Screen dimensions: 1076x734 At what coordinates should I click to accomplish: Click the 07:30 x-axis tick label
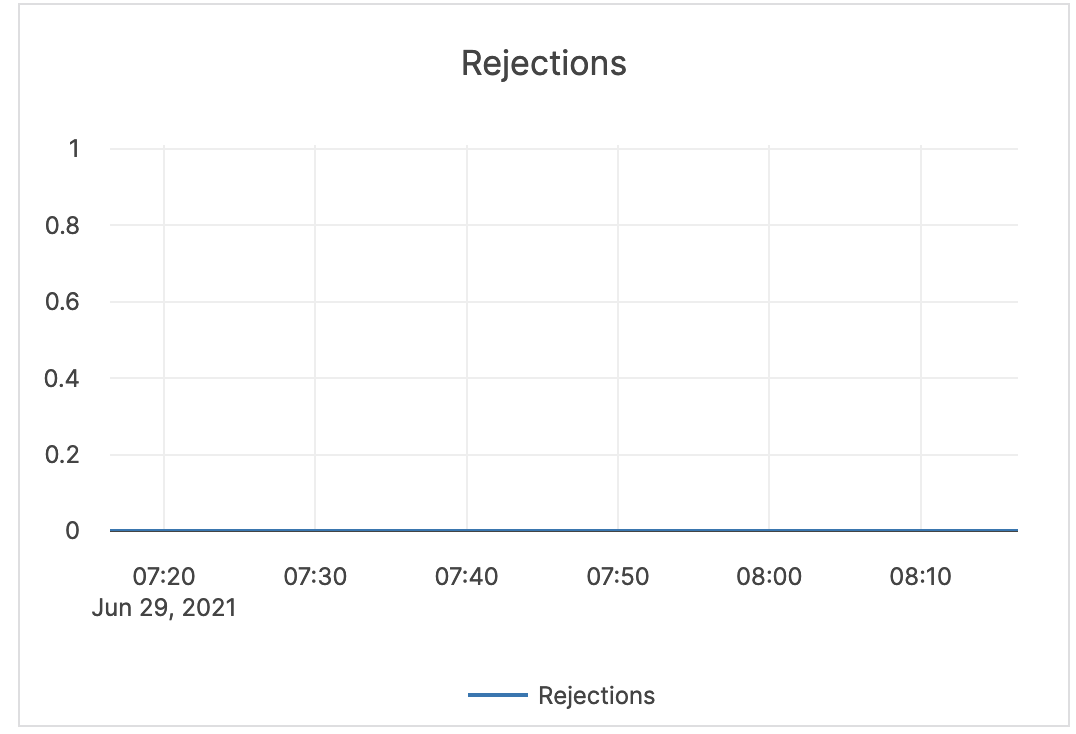point(315,577)
